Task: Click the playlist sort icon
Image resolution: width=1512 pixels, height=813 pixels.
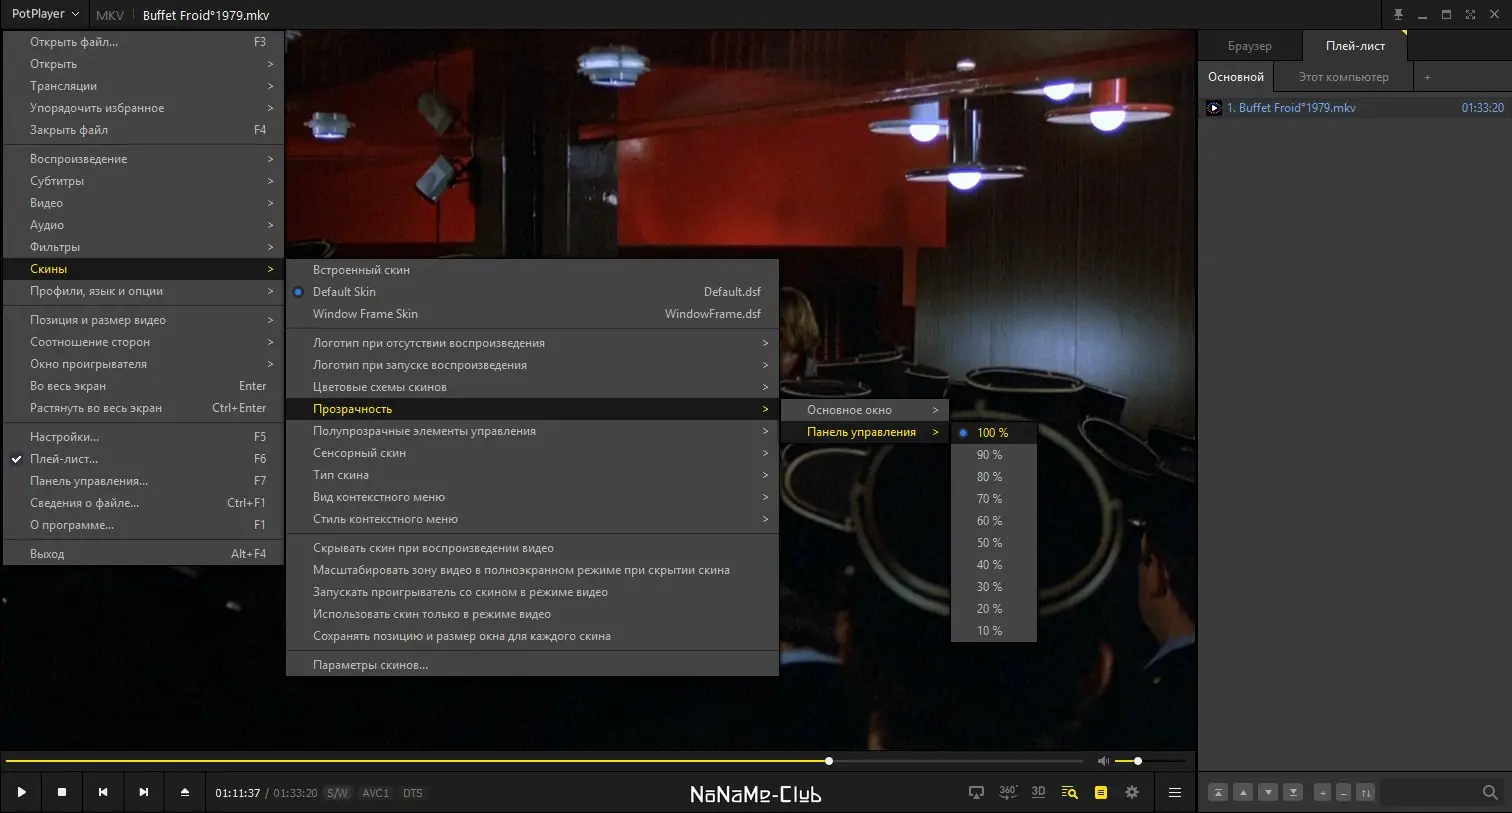Action: pos(1365,792)
